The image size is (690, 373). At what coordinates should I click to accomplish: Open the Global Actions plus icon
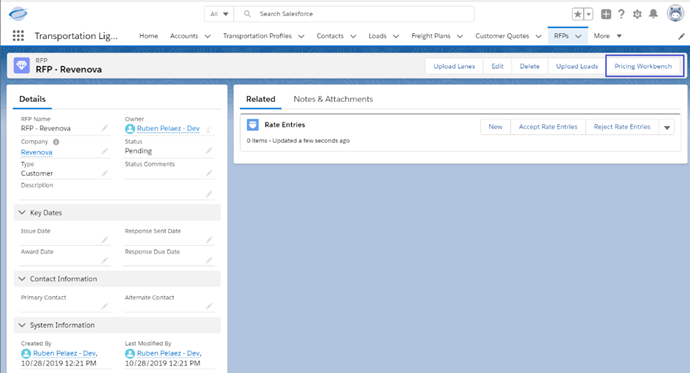[x=606, y=14]
